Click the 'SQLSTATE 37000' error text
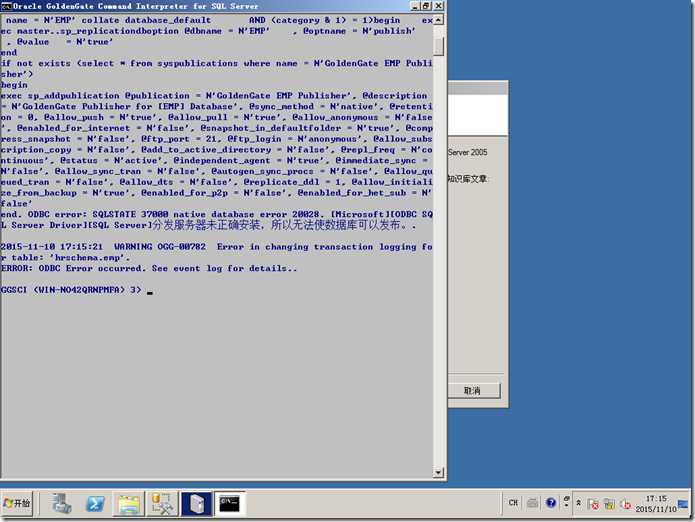This screenshot has width=695, height=522. pos(130,214)
